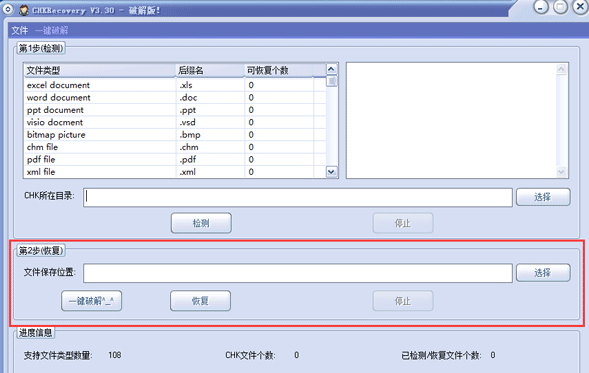Click the right panel's scroll down arrow
The image size is (589, 373).
click(x=561, y=172)
